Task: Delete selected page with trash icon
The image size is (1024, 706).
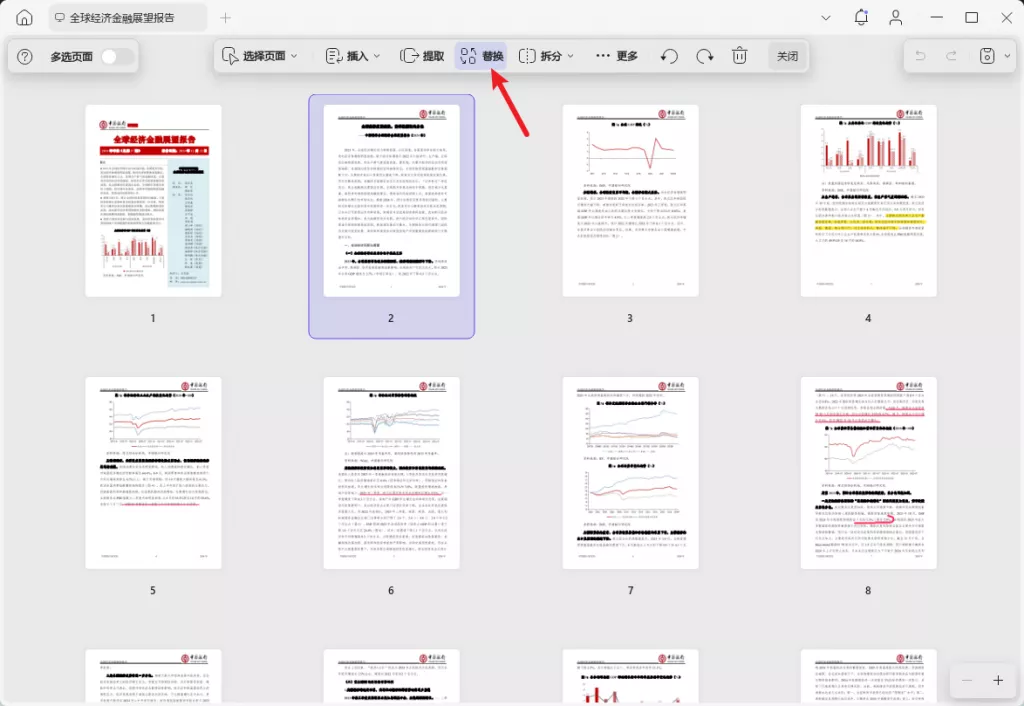Action: (x=739, y=56)
